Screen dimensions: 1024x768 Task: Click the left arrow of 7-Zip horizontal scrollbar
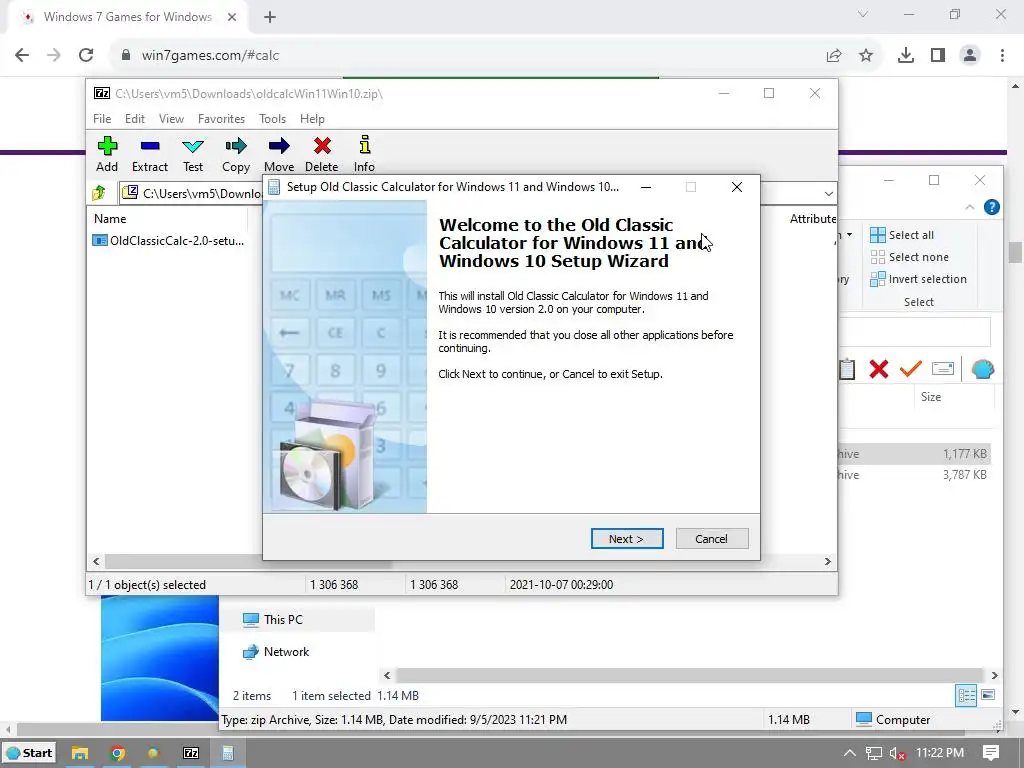(x=97, y=561)
